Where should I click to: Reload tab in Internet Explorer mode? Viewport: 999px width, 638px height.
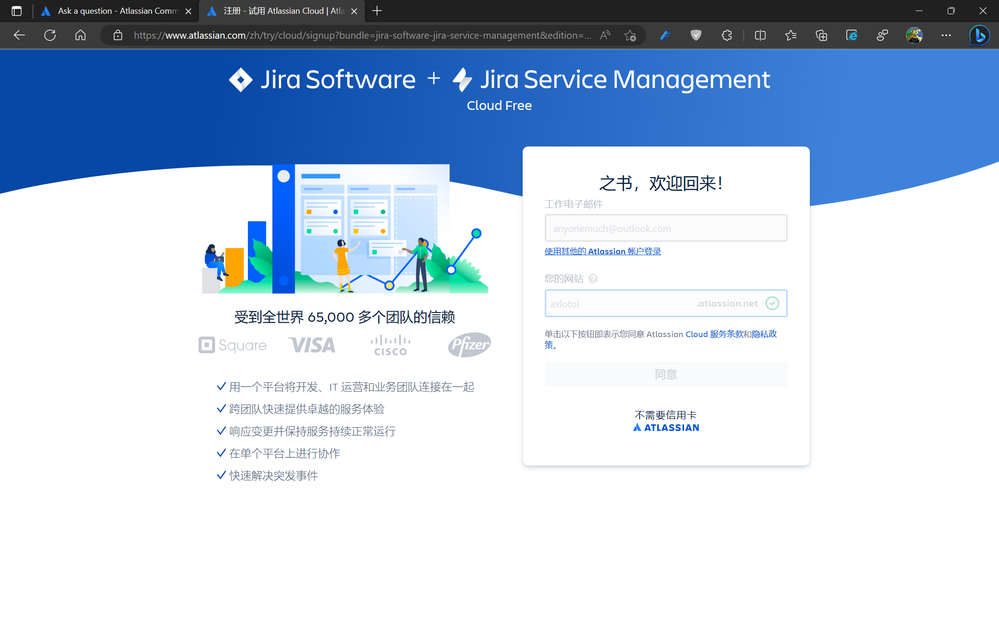coord(852,35)
